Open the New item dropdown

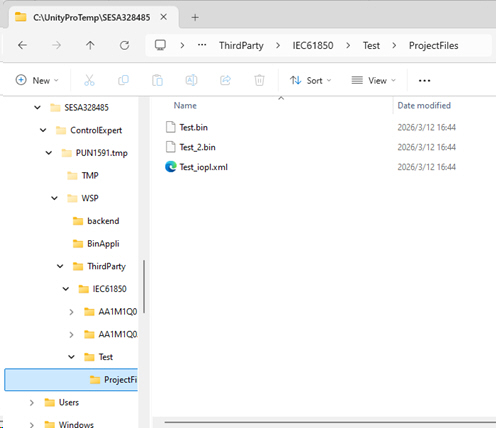pos(37,80)
